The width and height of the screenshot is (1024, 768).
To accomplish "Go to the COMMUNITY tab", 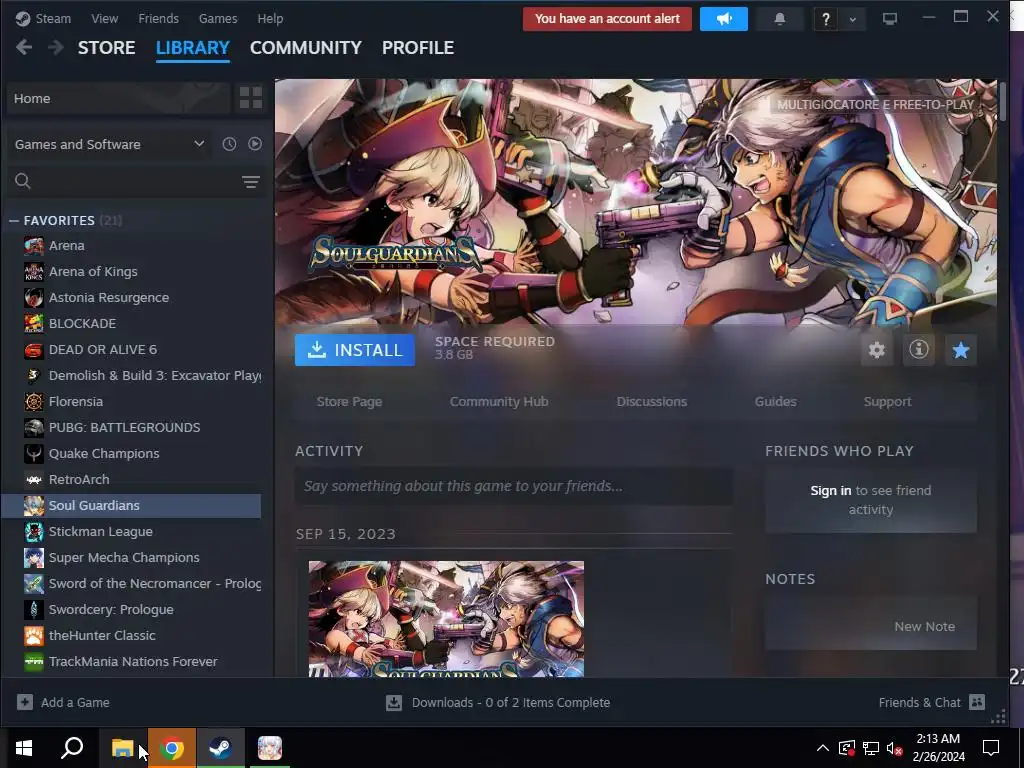I will (306, 48).
